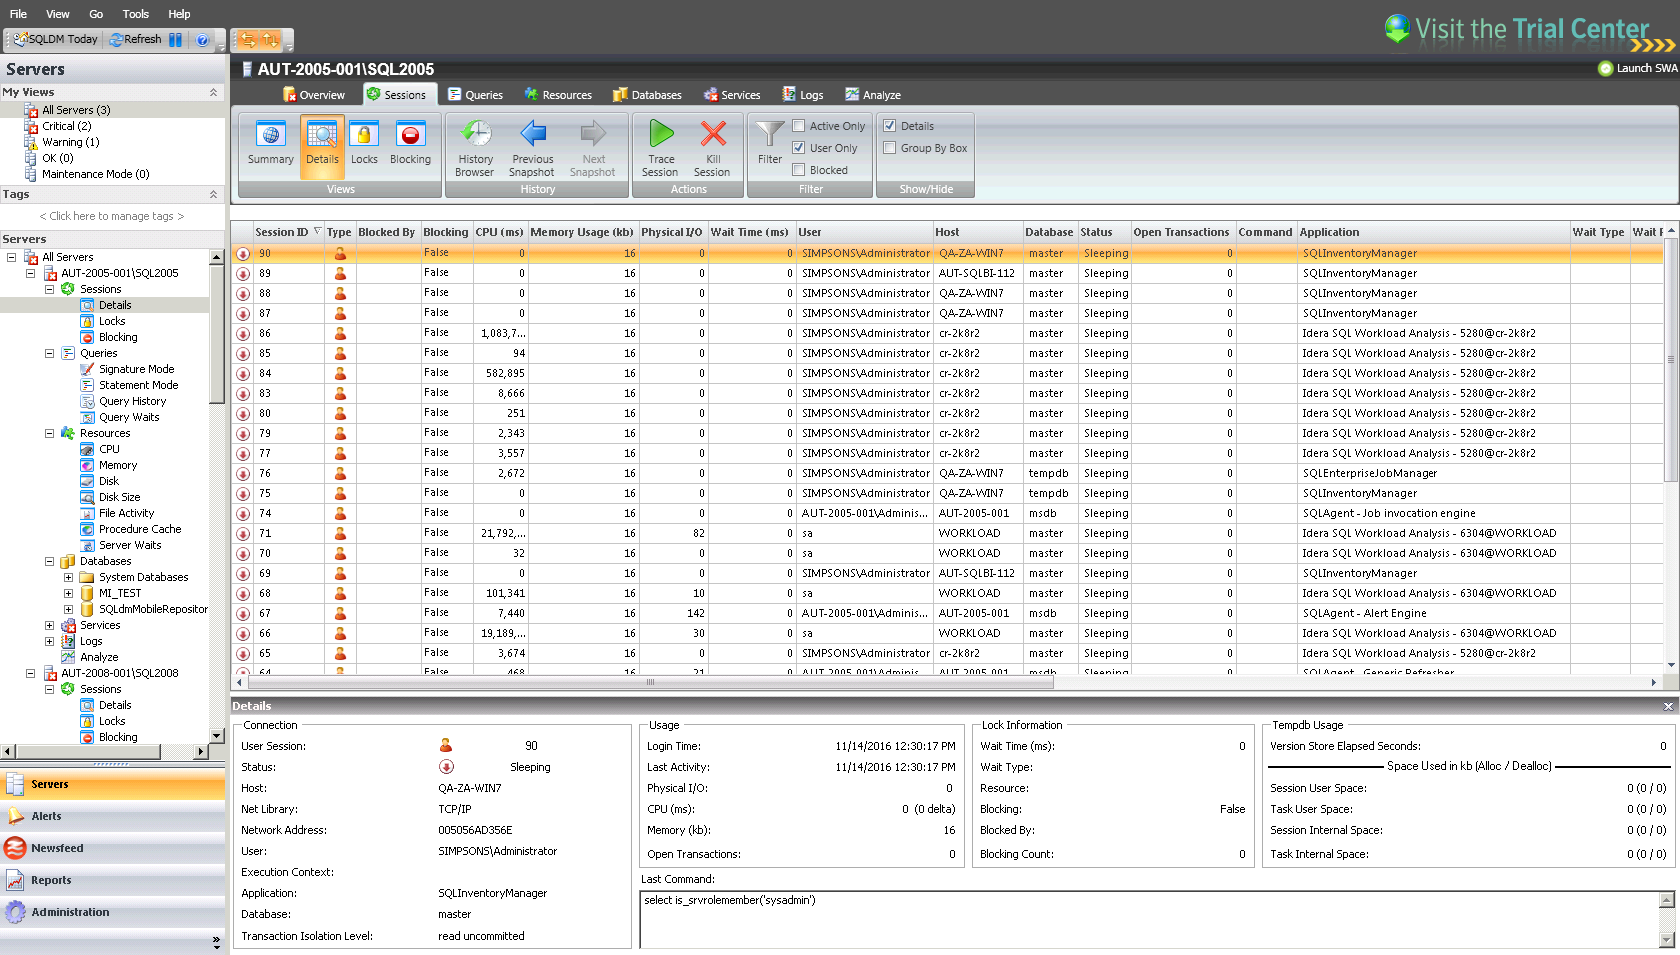This screenshot has width=1680, height=955.
Task: Collapse the Queries tree node
Action: [49, 353]
